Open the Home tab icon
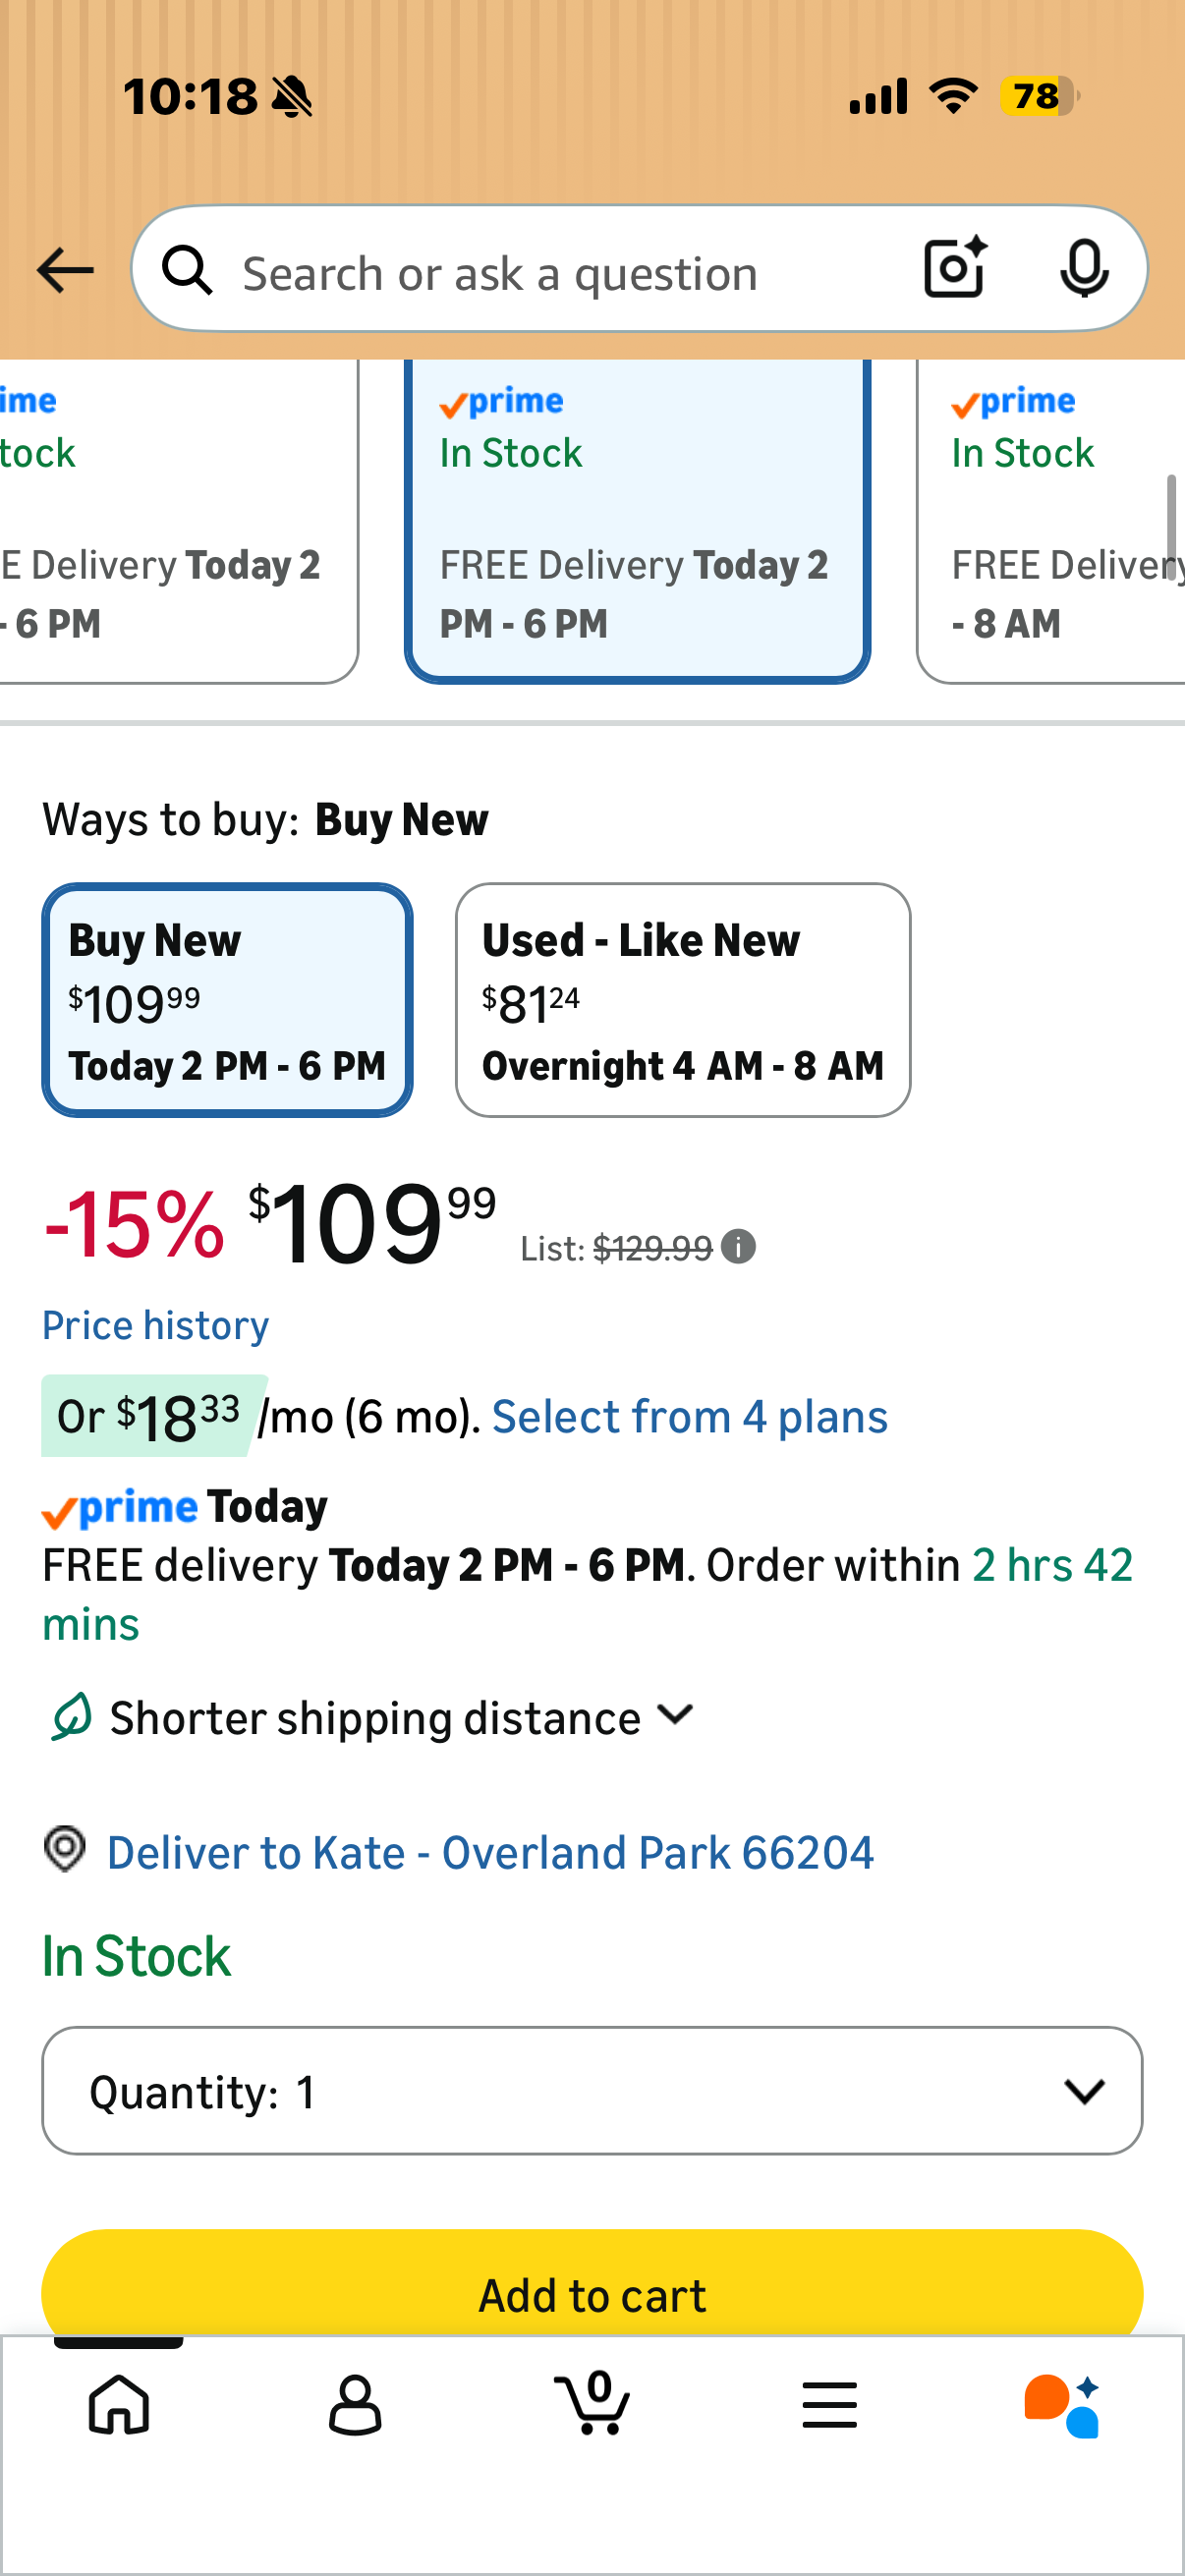This screenshot has width=1185, height=2576. coord(119,2404)
